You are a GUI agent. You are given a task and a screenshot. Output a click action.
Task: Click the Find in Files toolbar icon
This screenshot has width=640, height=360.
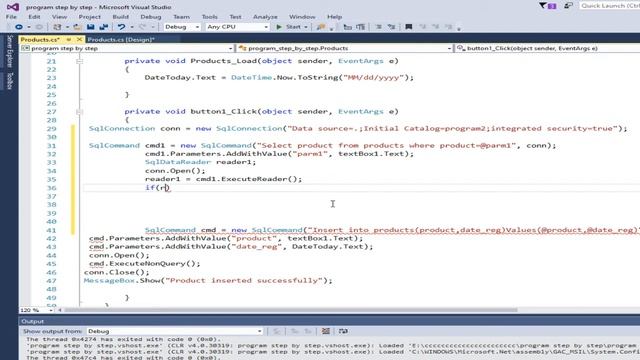[x=321, y=27]
